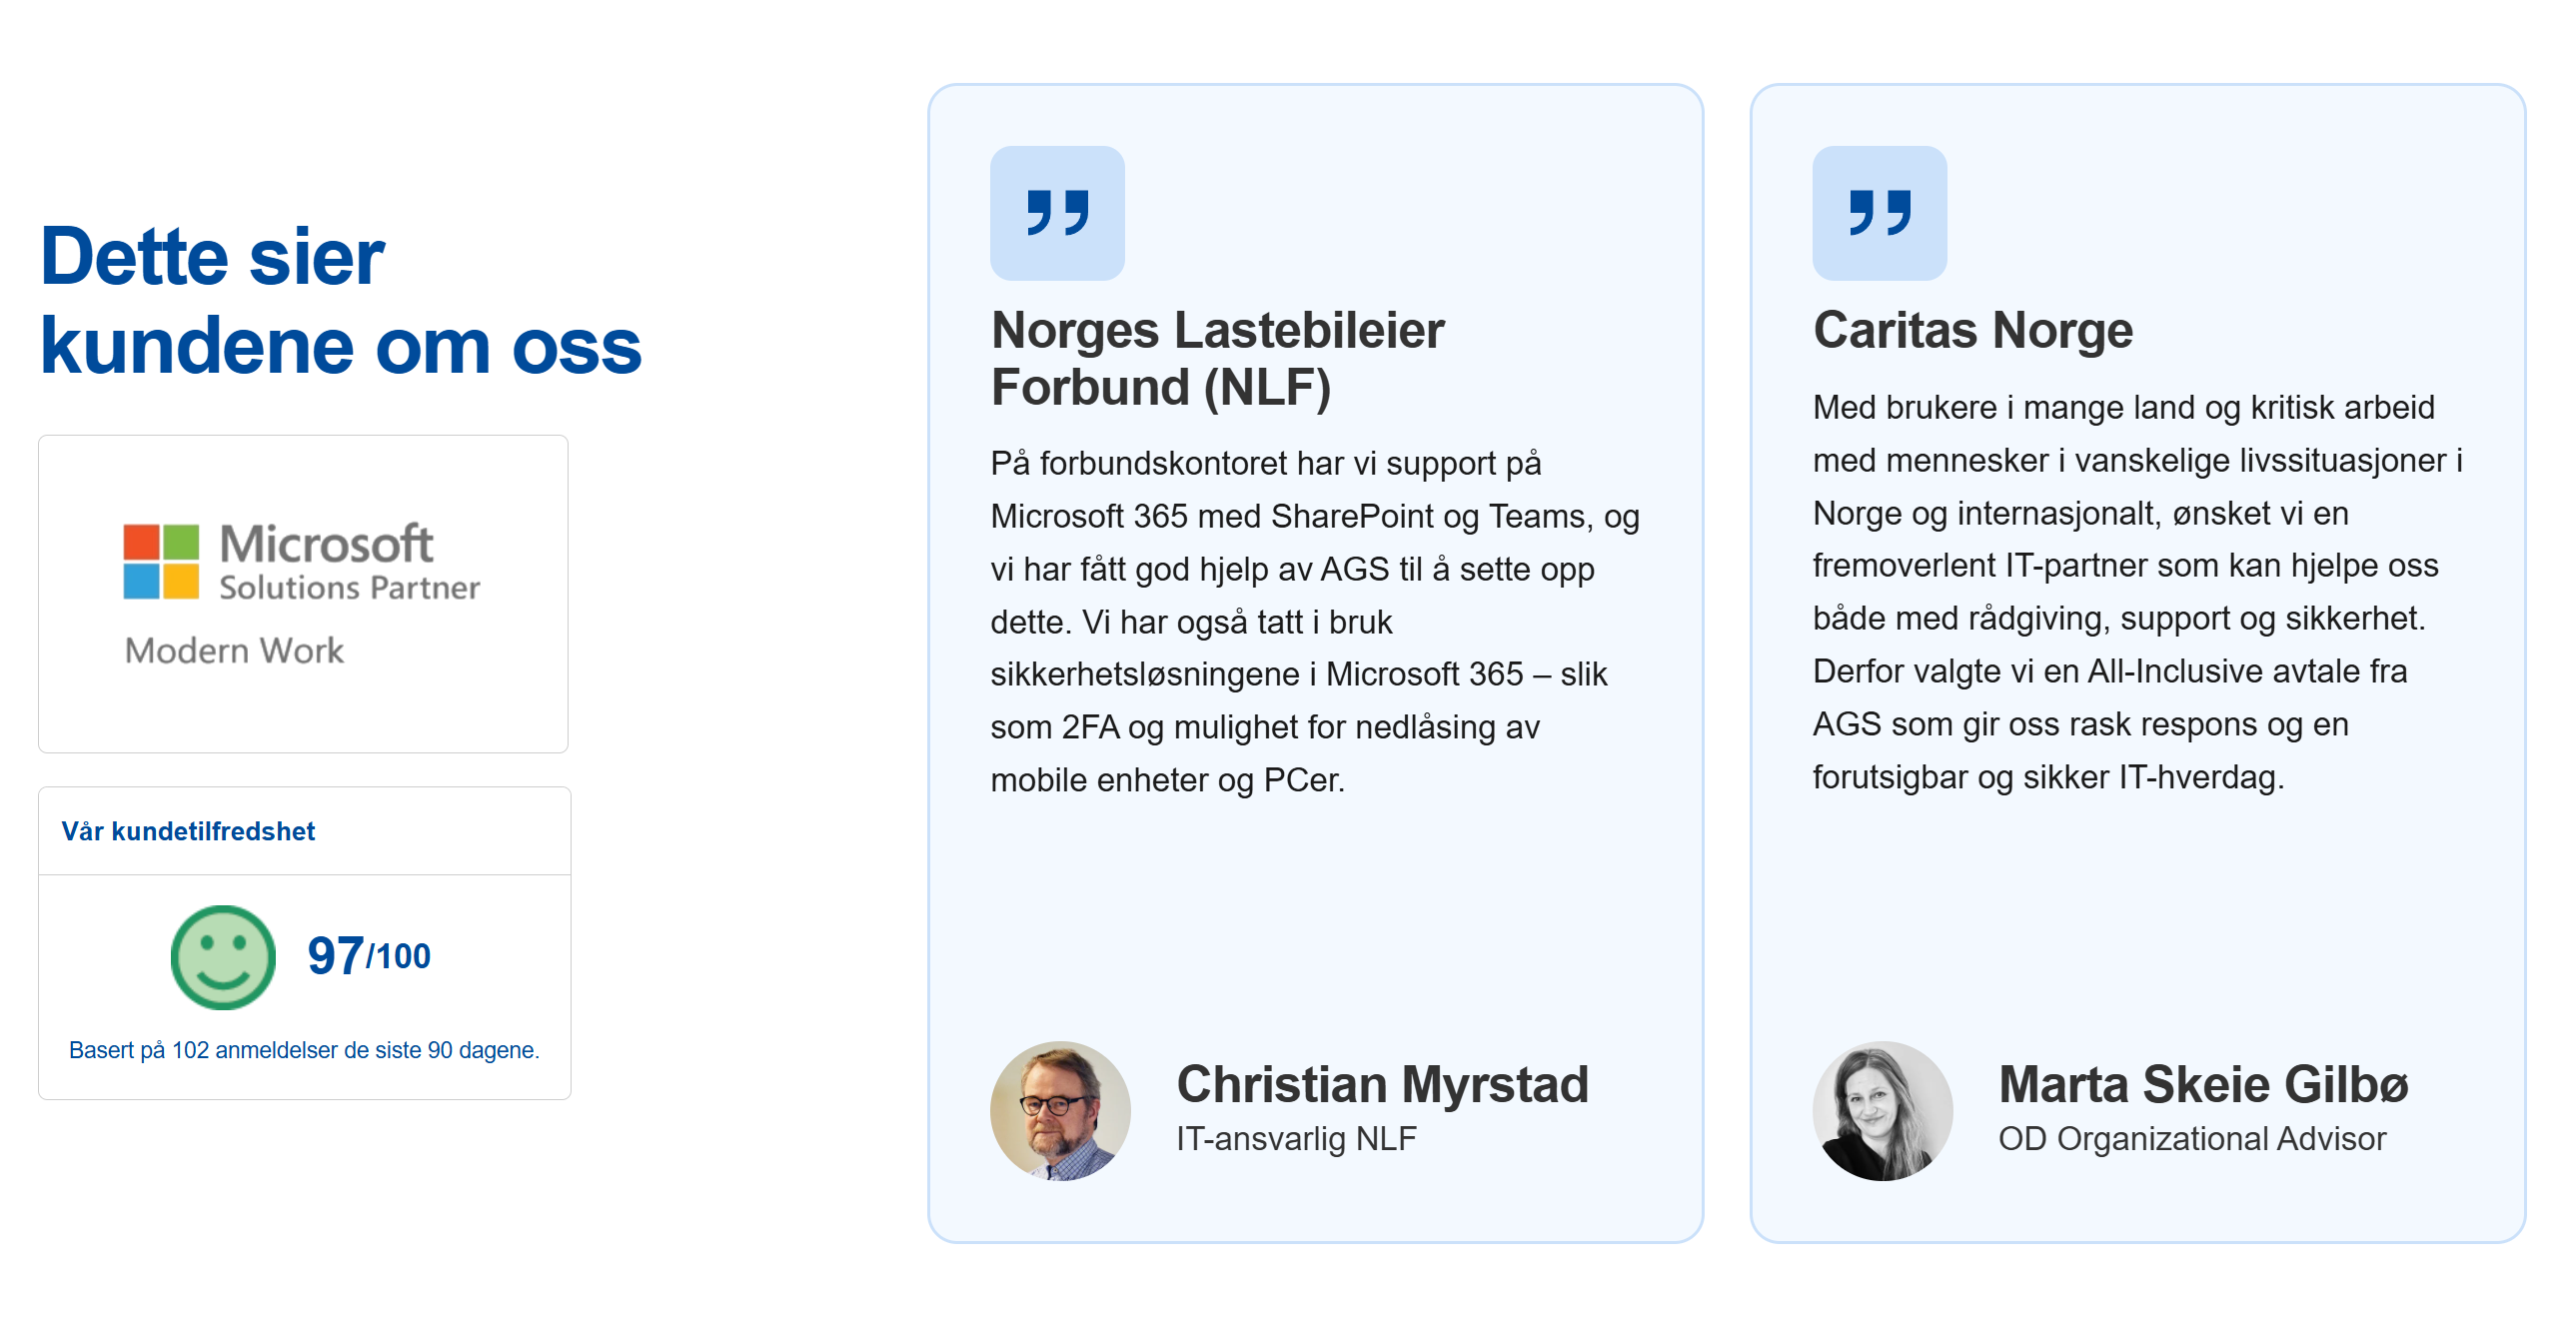Click the Modern Work label in badge
Viewport: 2576px width, 1324px height.
click(x=234, y=651)
